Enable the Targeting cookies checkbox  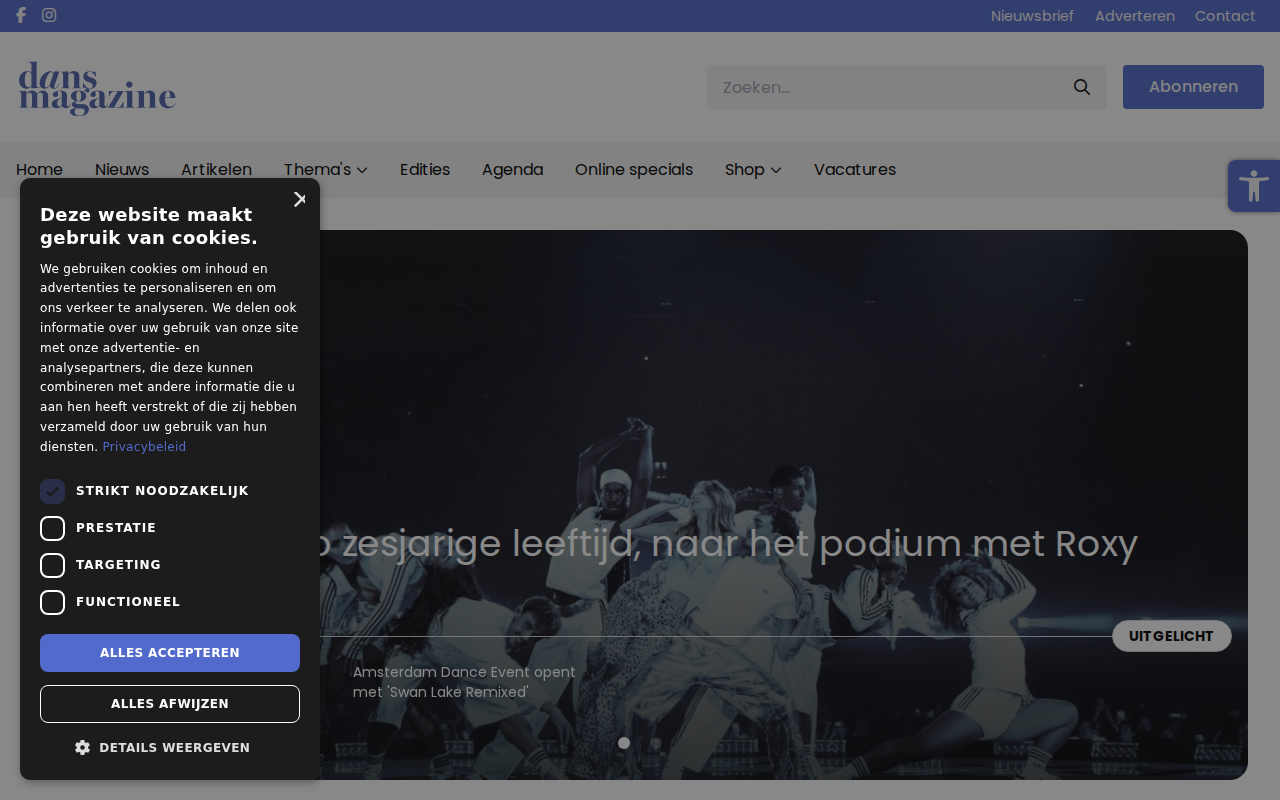(52, 565)
